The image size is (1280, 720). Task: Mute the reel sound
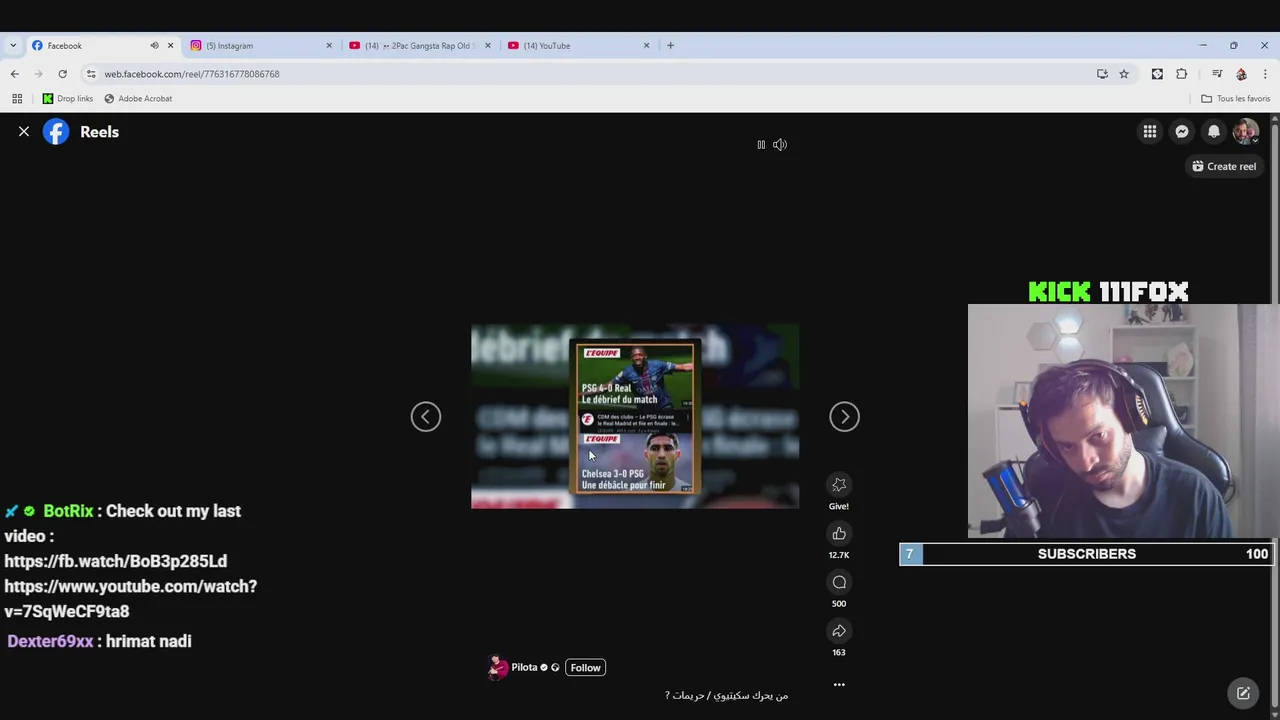click(780, 145)
